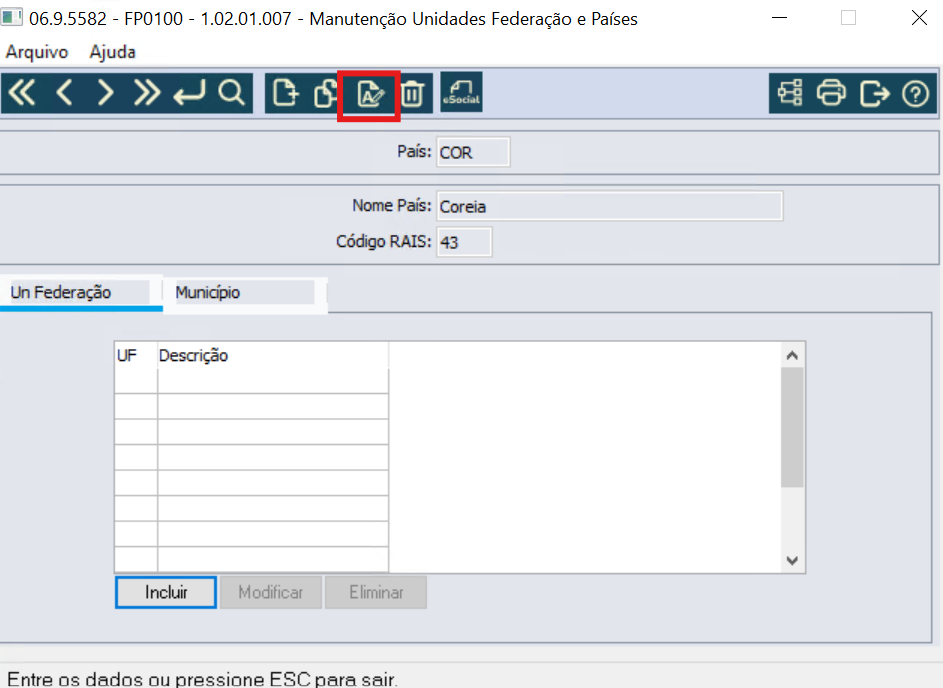Screen dimensions: 943x688
Task: Open the eSocial toolbar button
Action: [461, 92]
